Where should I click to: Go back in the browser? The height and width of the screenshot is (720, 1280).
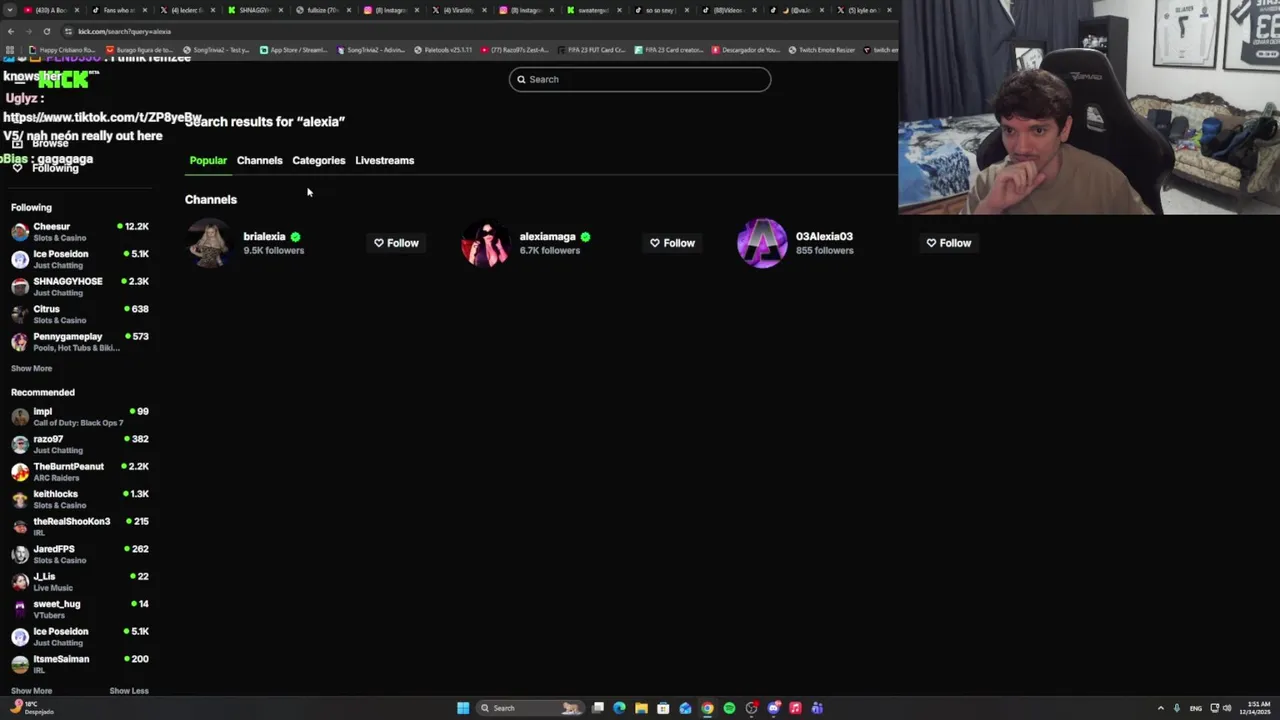click(x=10, y=31)
